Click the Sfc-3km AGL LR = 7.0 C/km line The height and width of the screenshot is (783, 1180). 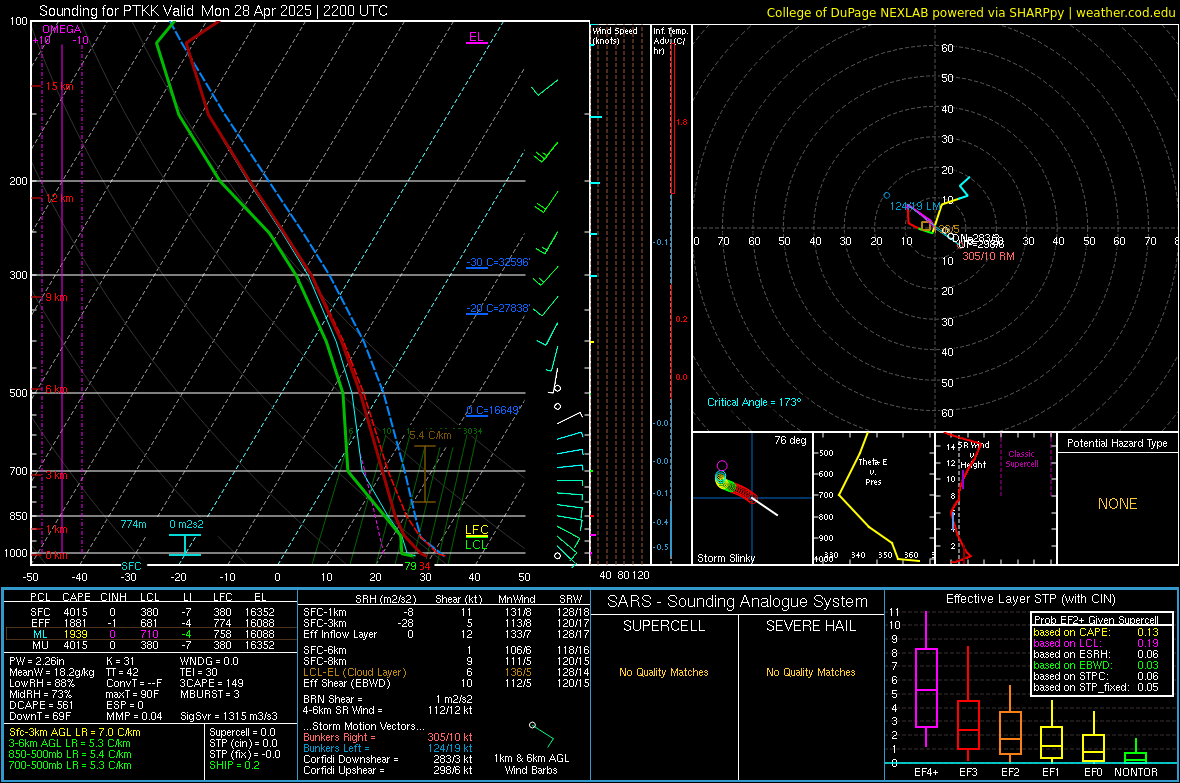75,732
